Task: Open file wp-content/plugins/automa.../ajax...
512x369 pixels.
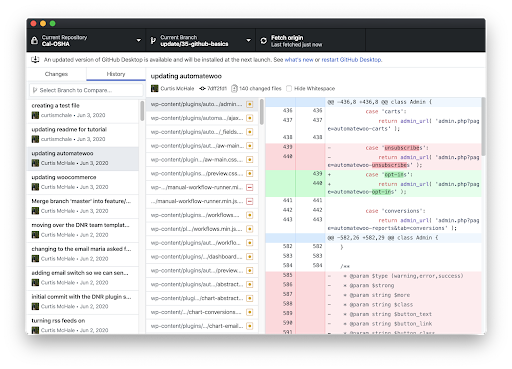Action: click(x=202, y=118)
